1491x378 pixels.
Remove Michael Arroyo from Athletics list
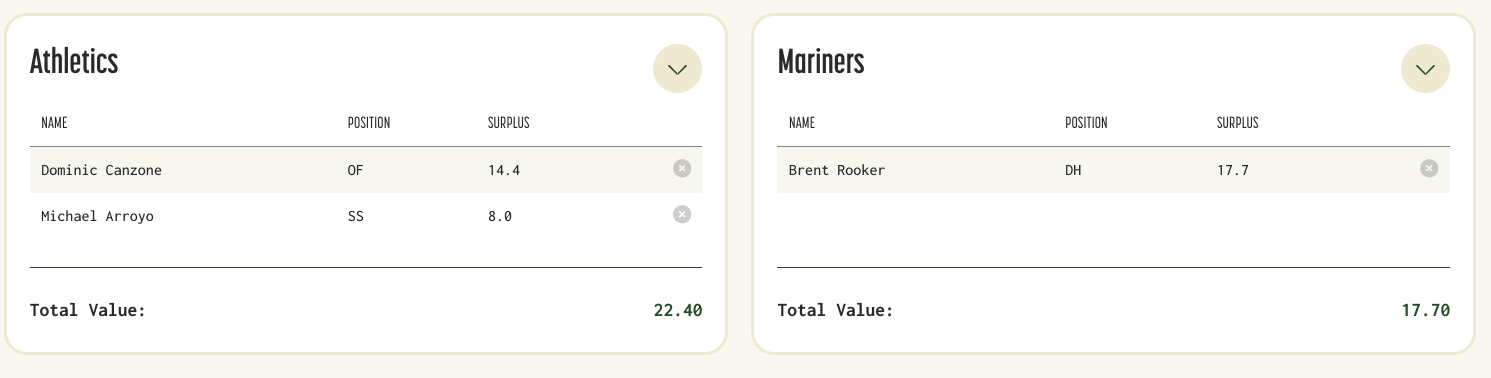tap(682, 214)
